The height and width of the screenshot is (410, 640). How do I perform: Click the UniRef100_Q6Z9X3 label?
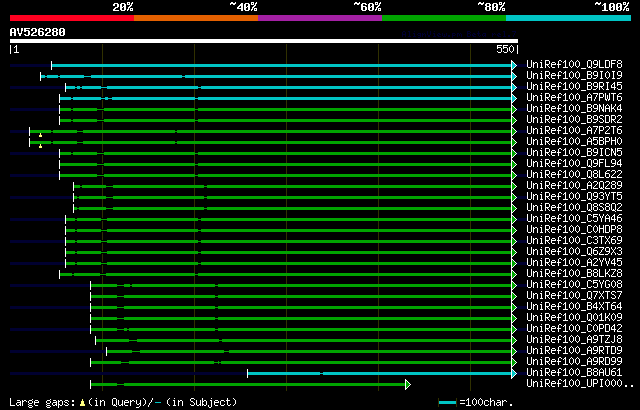(x=574, y=252)
